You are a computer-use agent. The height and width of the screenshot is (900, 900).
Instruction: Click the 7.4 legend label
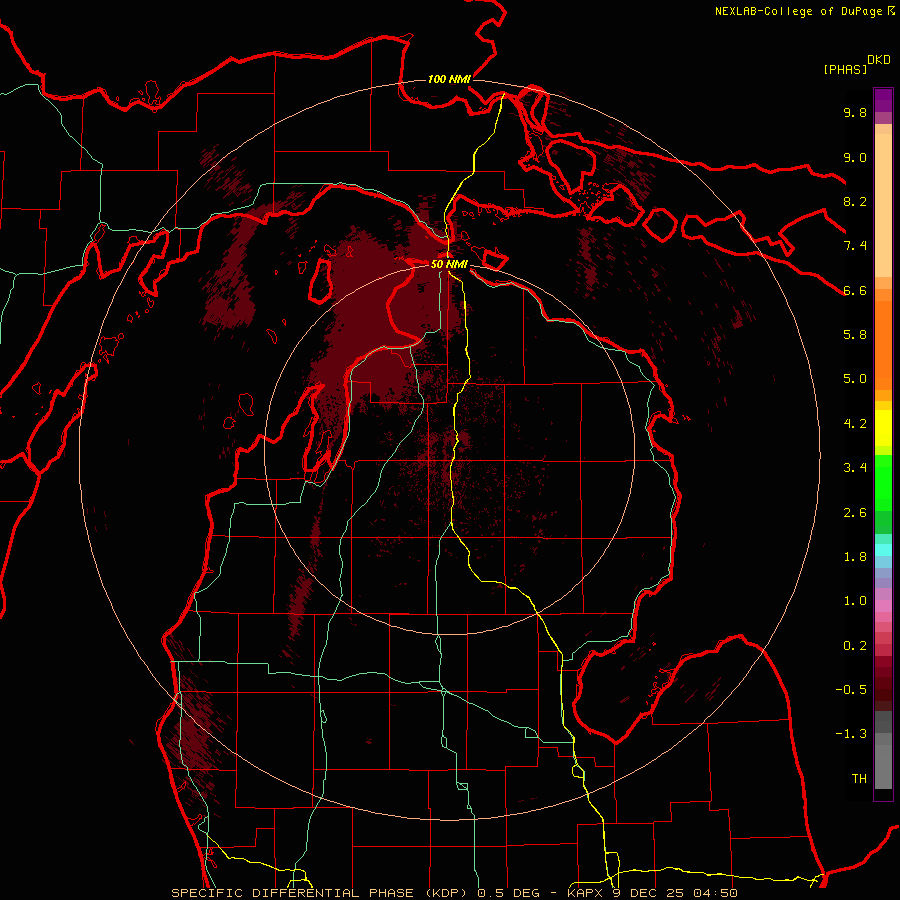855,246
